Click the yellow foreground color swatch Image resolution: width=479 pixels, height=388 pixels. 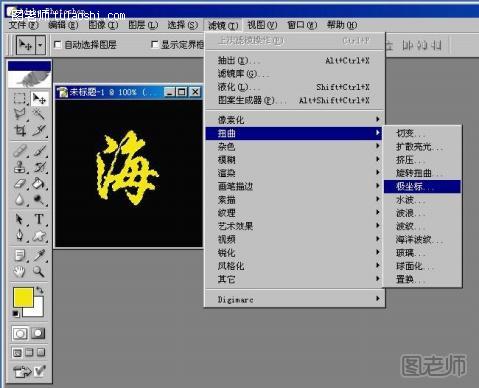pyautogui.click(x=23, y=297)
